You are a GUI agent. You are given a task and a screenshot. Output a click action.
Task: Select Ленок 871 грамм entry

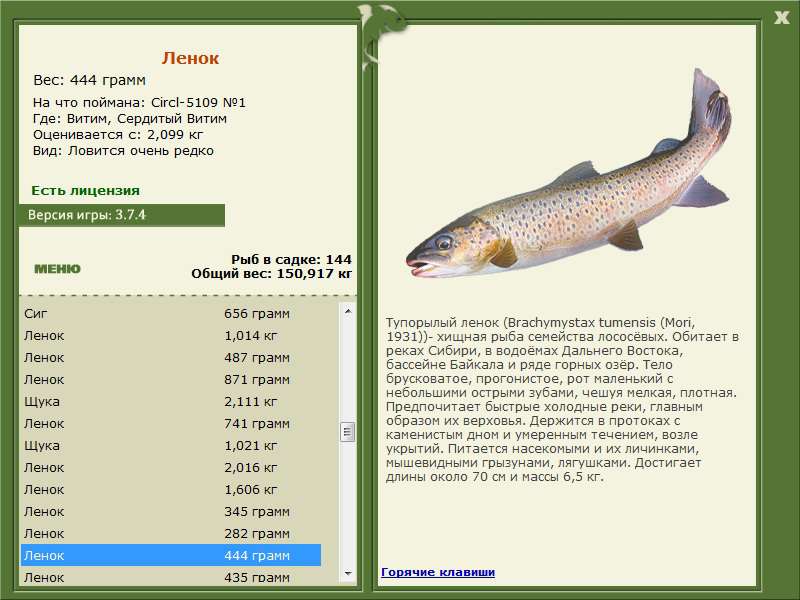click(x=170, y=379)
